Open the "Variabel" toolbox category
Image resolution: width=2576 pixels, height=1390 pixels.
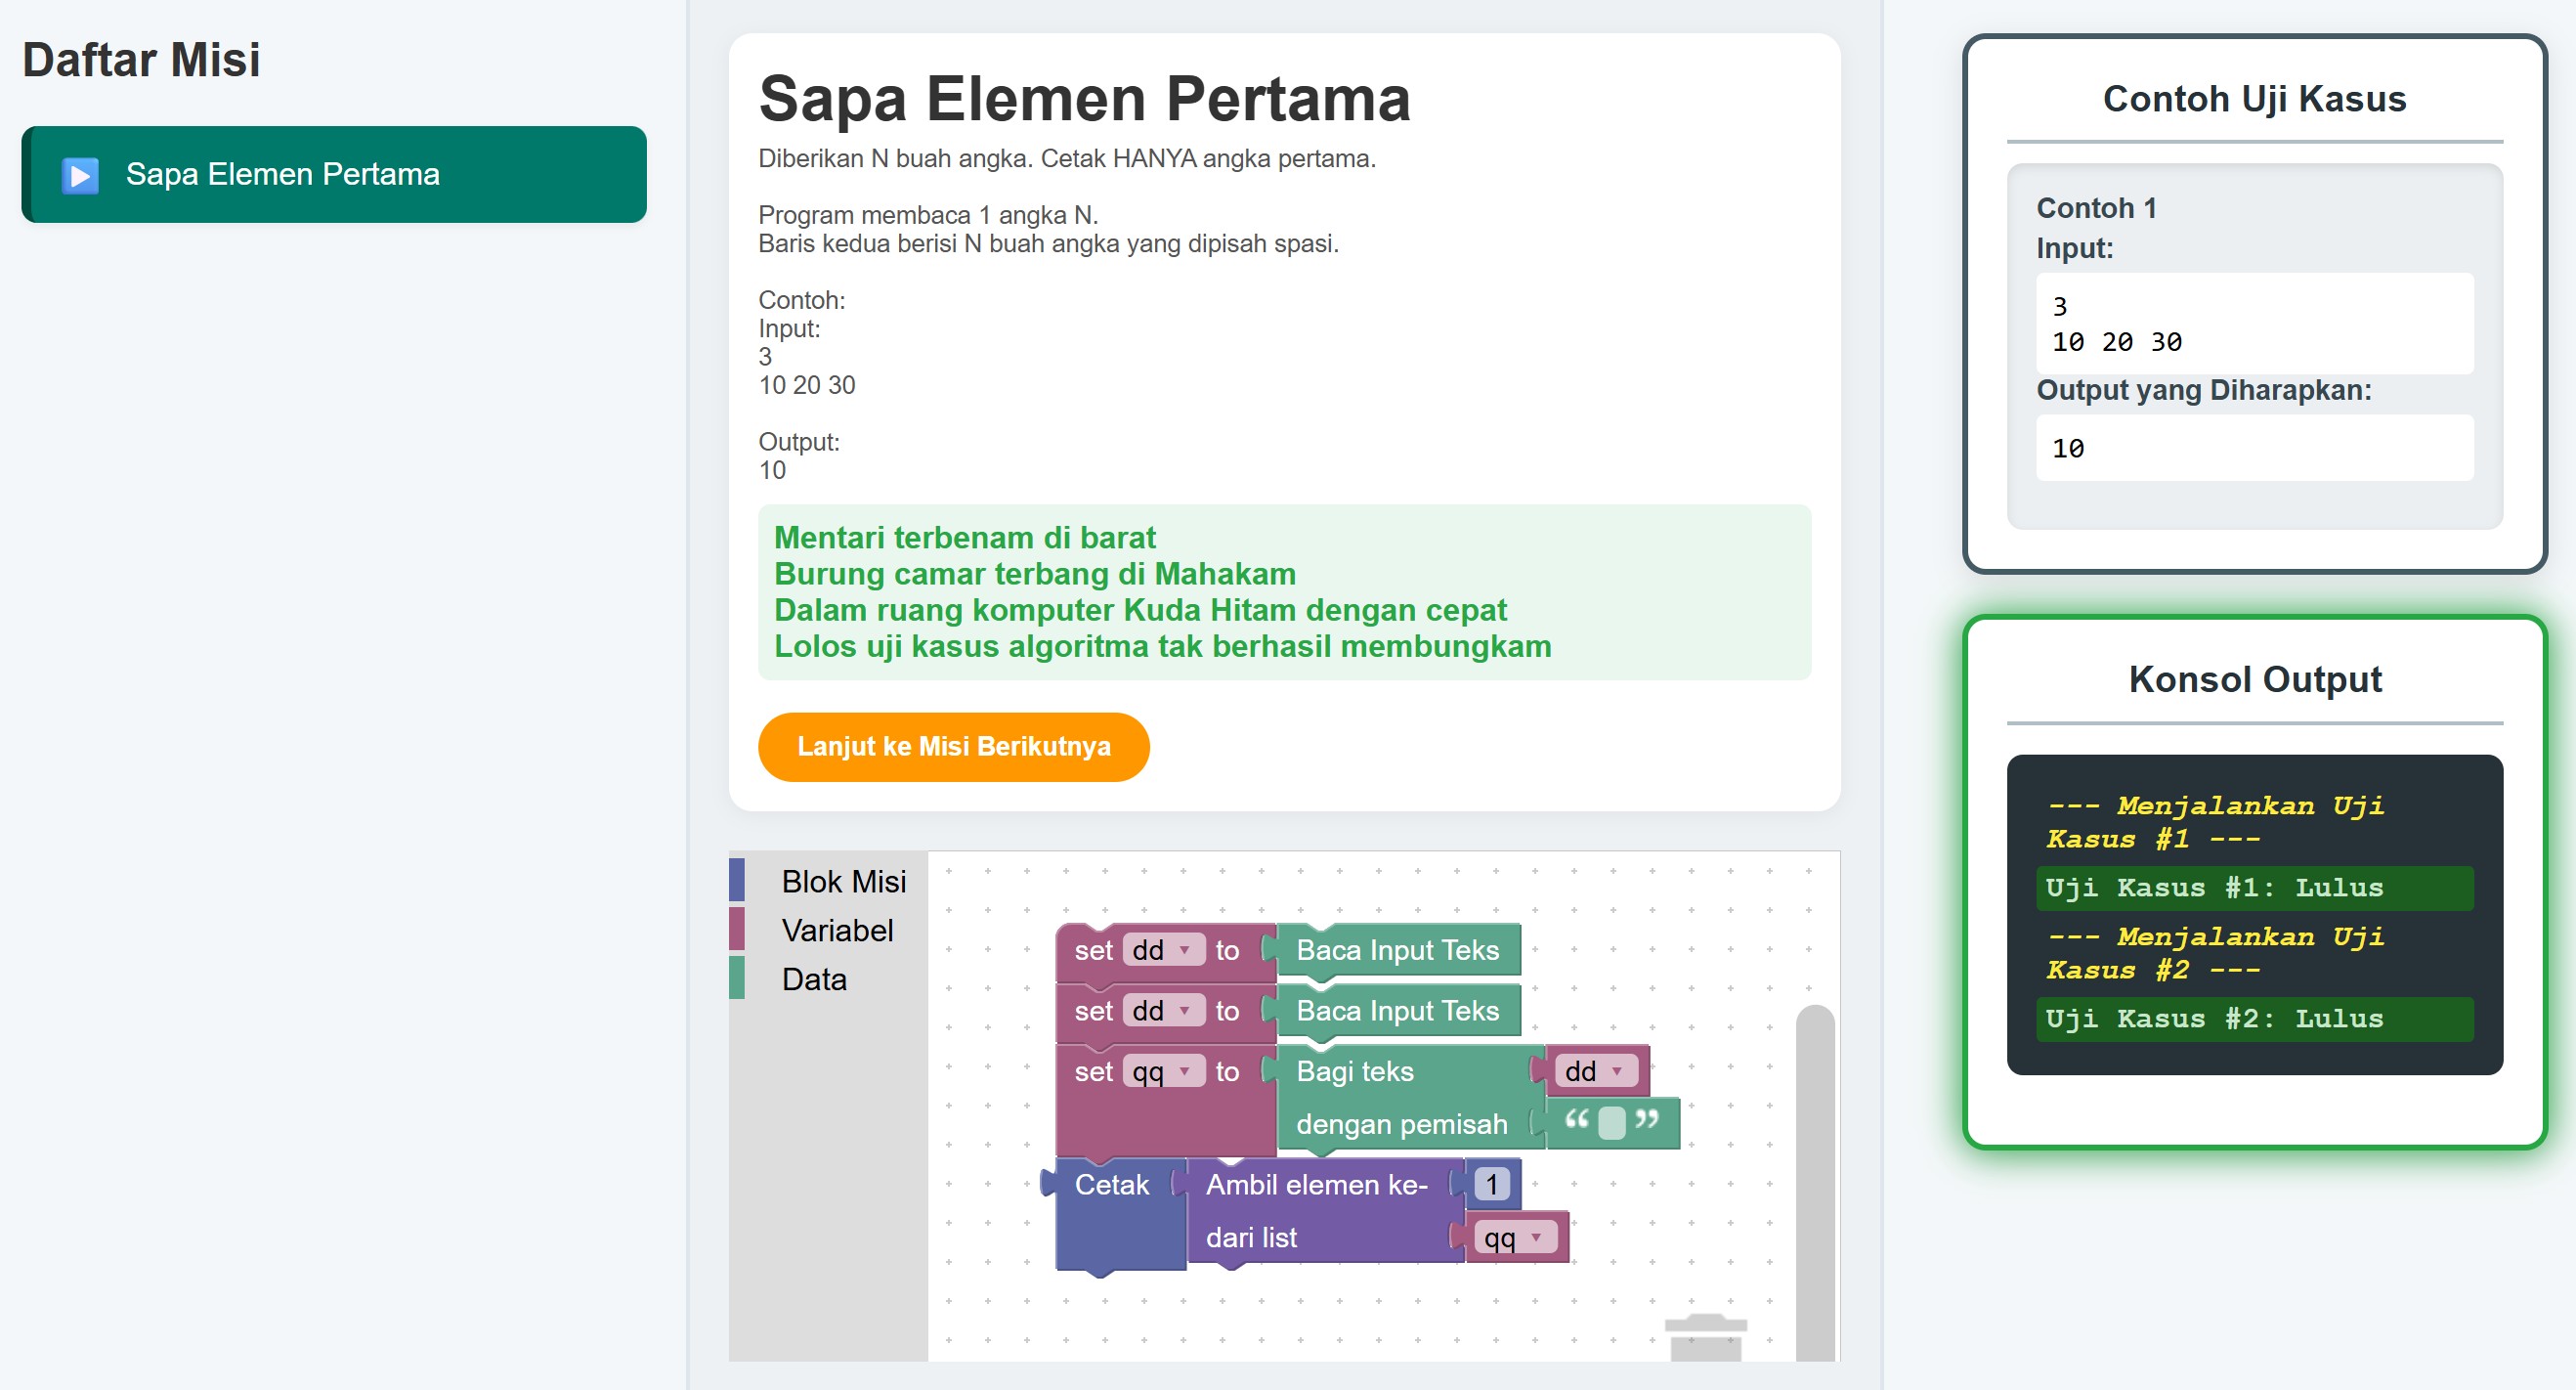838,930
